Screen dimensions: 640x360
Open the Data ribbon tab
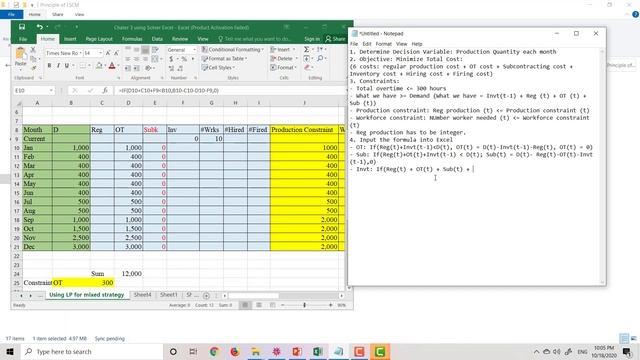[157, 39]
